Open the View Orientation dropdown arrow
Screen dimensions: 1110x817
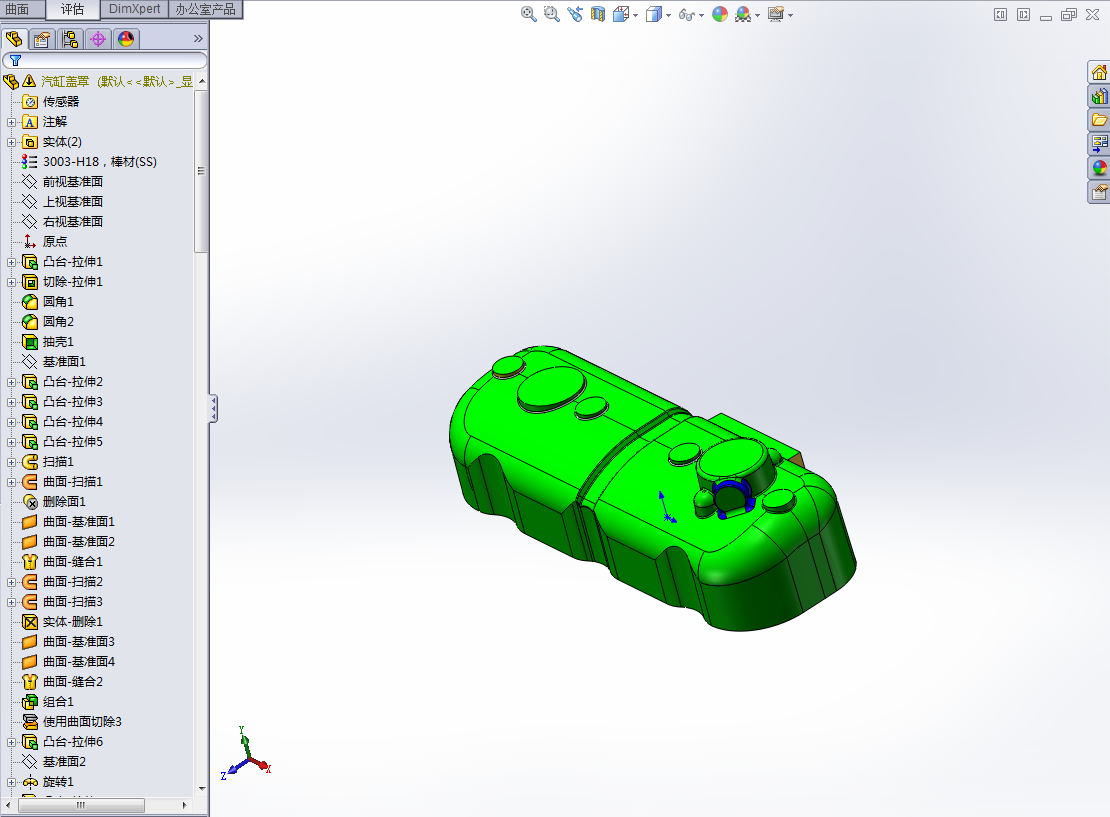(x=635, y=15)
